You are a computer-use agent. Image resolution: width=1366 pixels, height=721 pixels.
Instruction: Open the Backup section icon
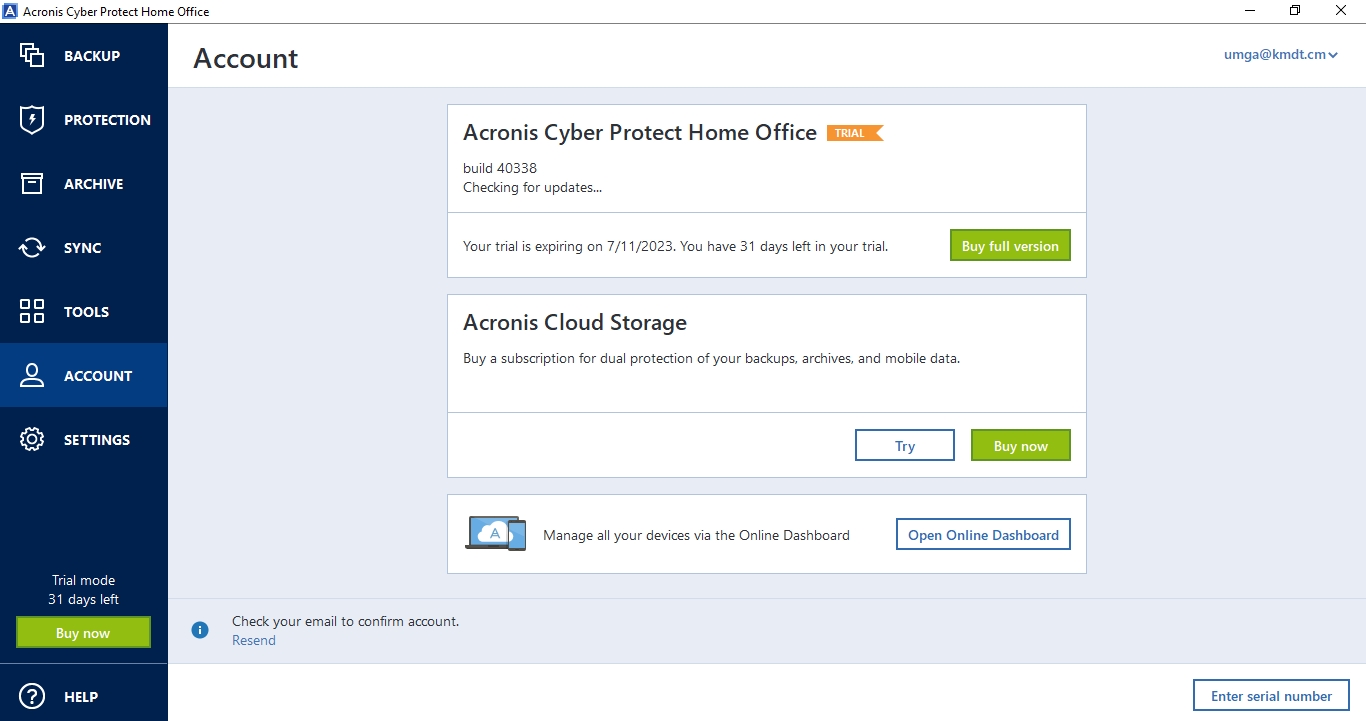32,56
